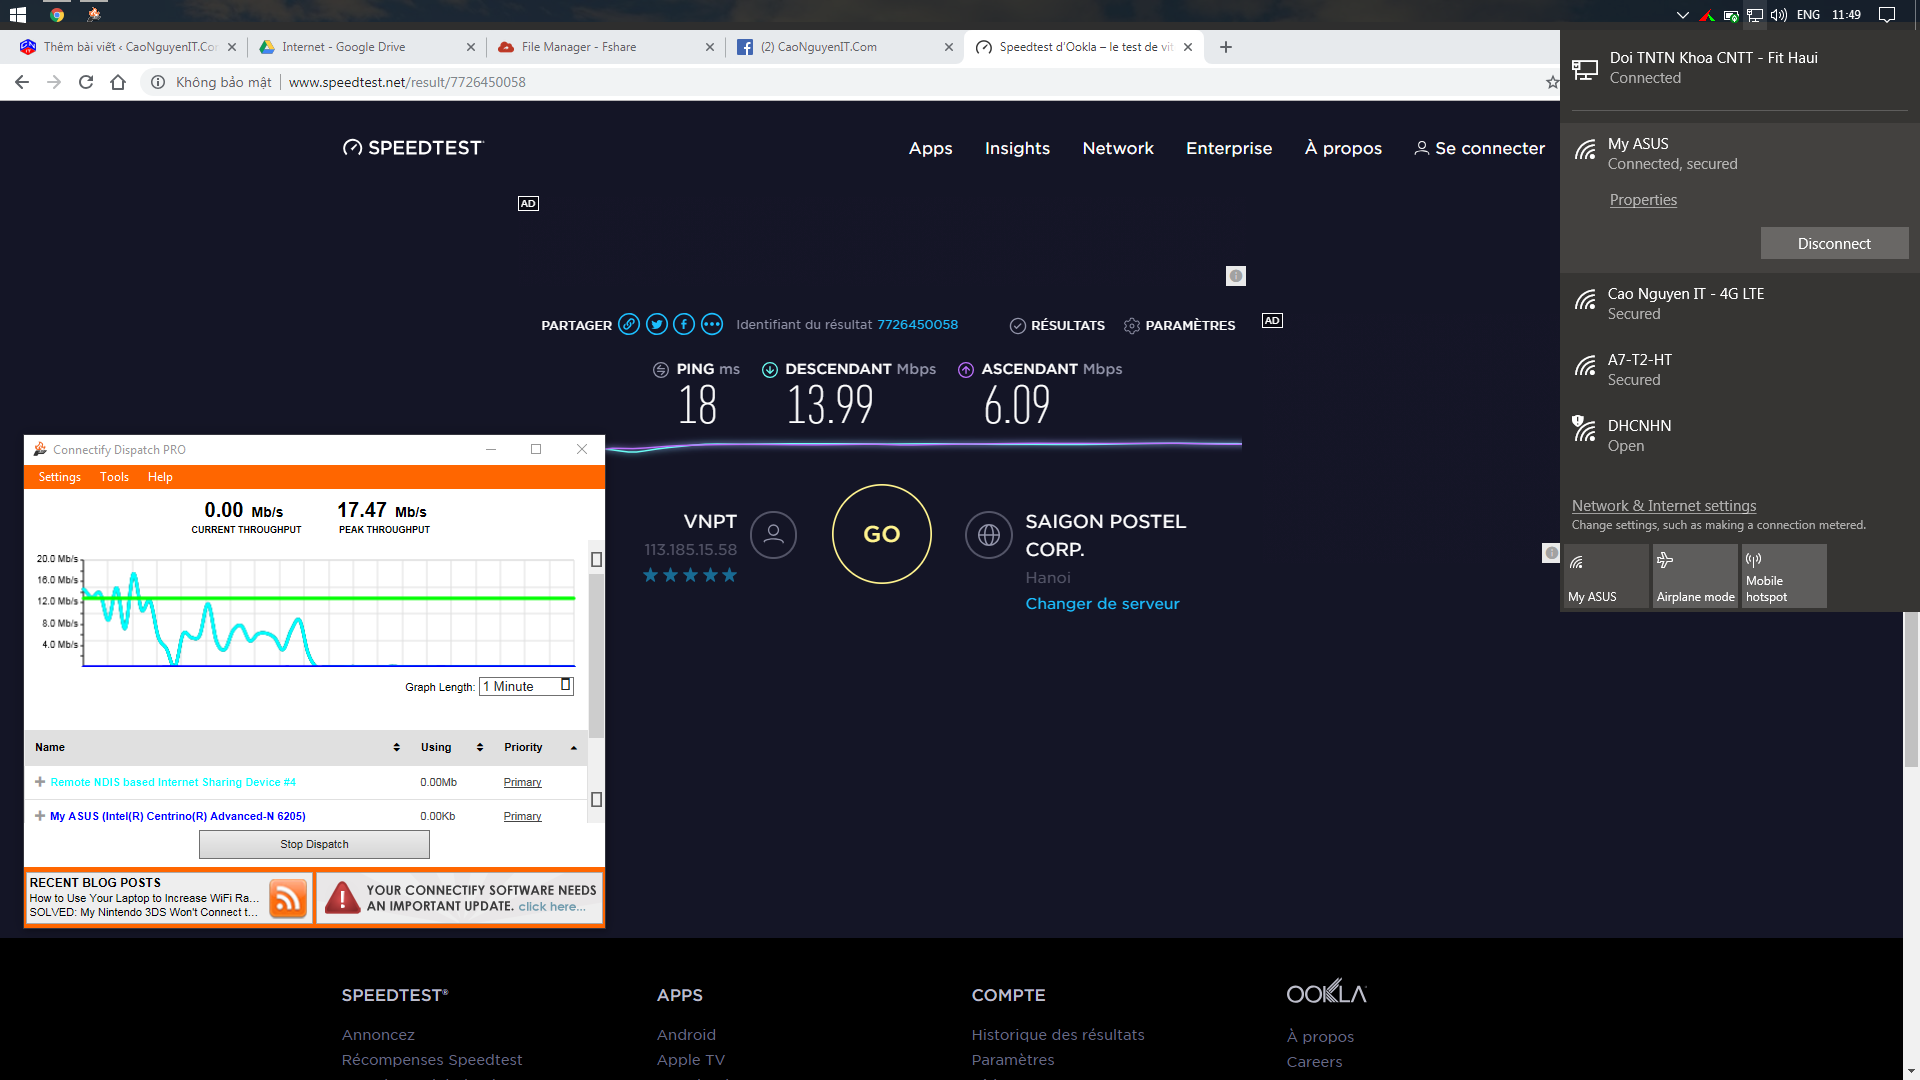Open Windows Start menu
Screen dimensions: 1920x1080
click(17, 15)
